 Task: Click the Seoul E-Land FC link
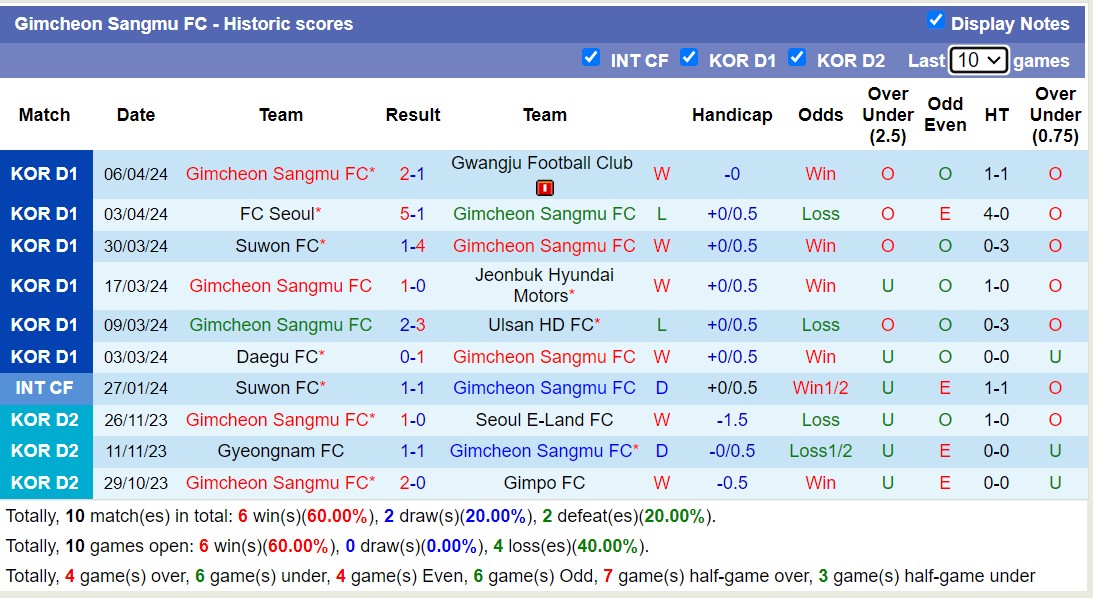click(544, 419)
